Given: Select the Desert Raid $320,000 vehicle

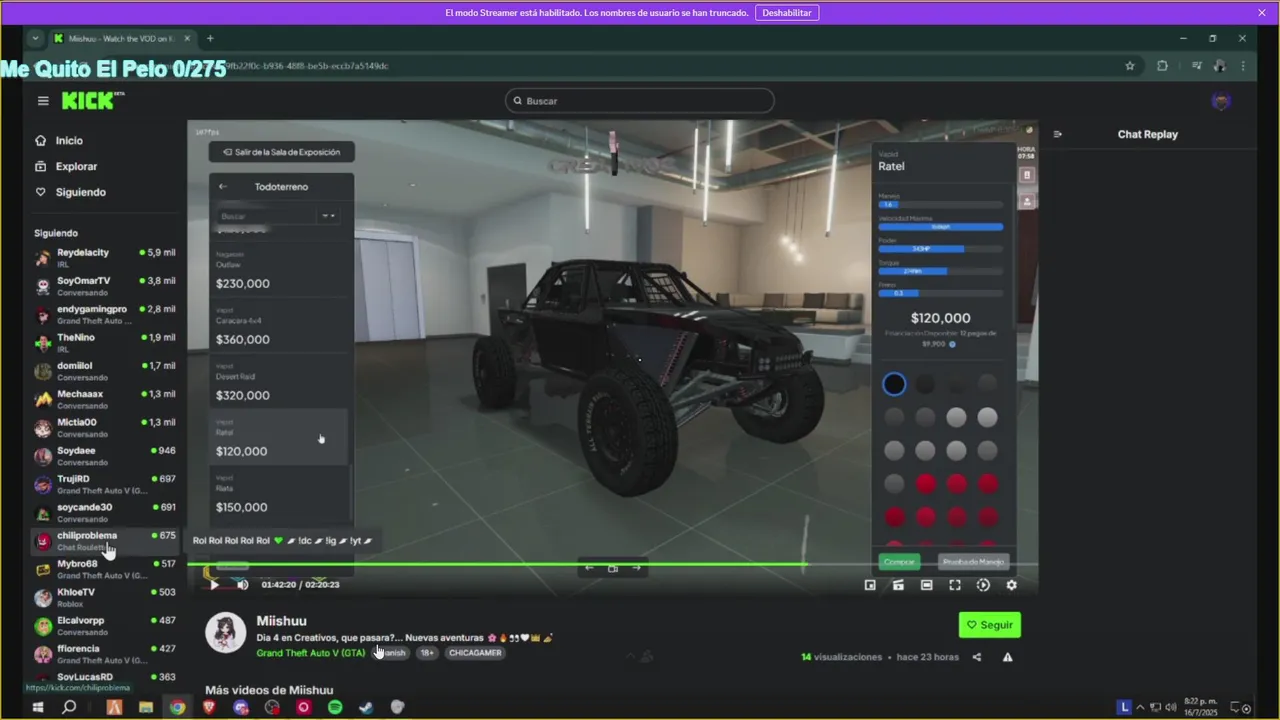Looking at the screenshot, I should pyautogui.click(x=280, y=382).
